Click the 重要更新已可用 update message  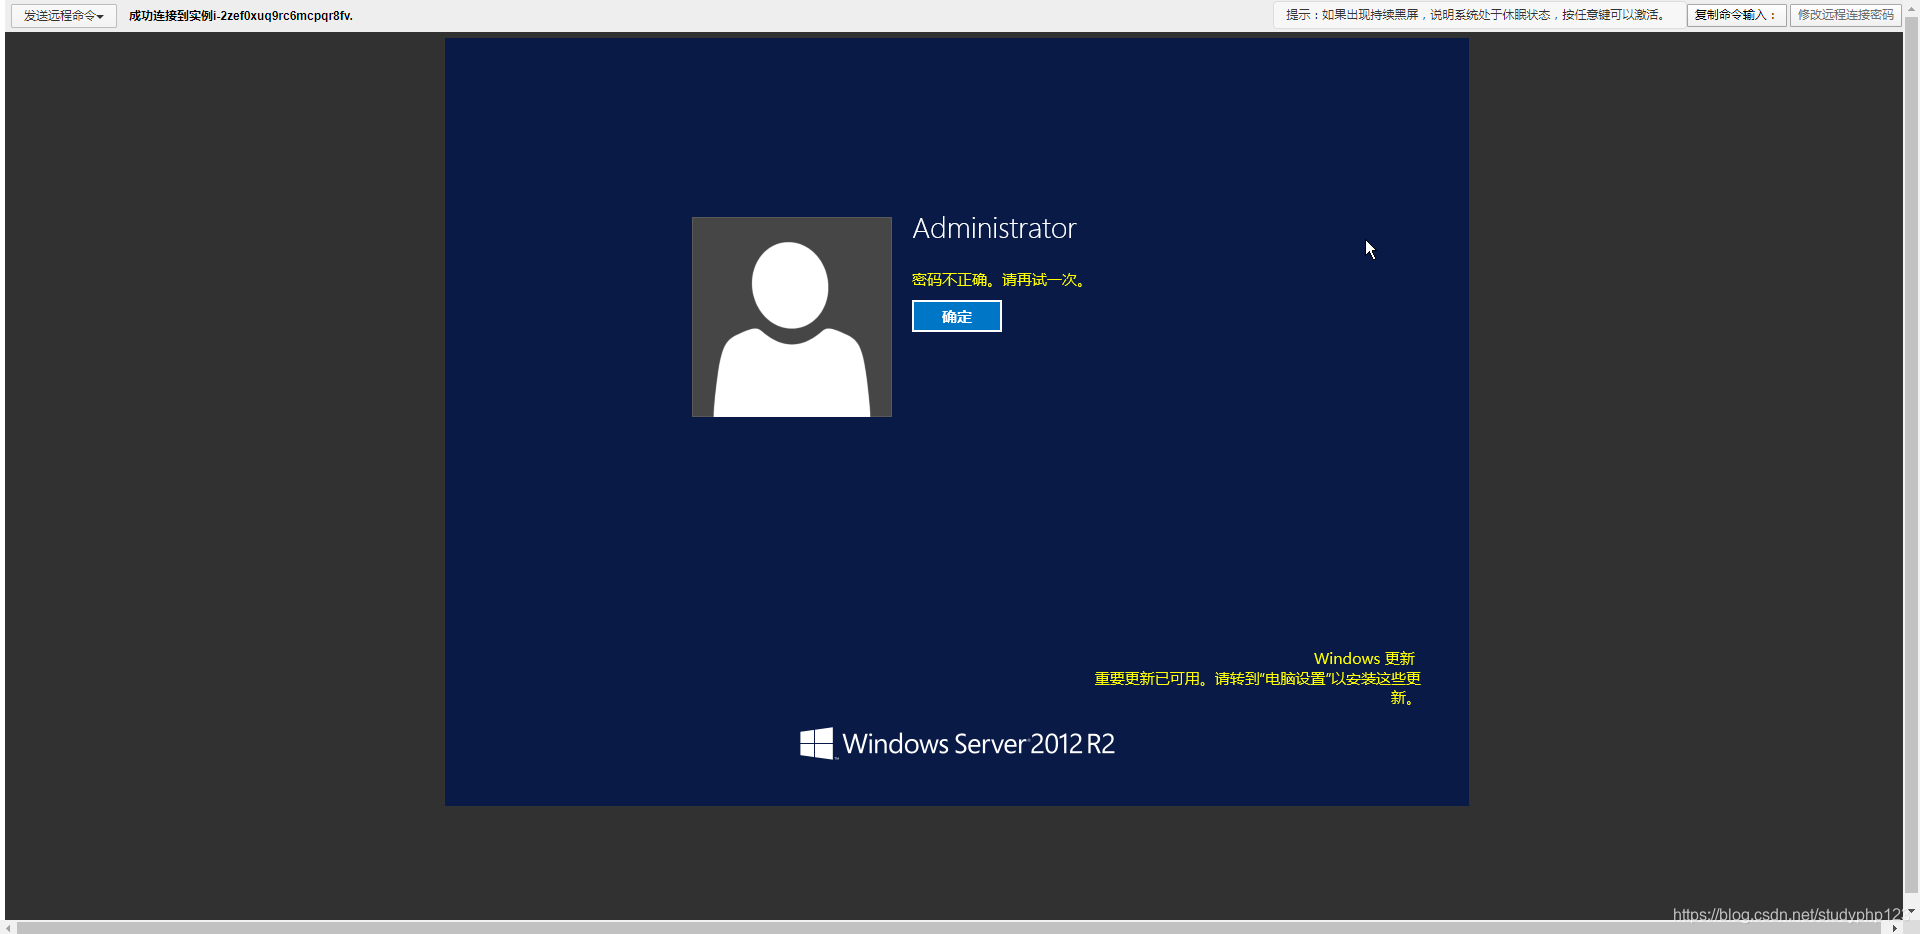[1257, 688]
